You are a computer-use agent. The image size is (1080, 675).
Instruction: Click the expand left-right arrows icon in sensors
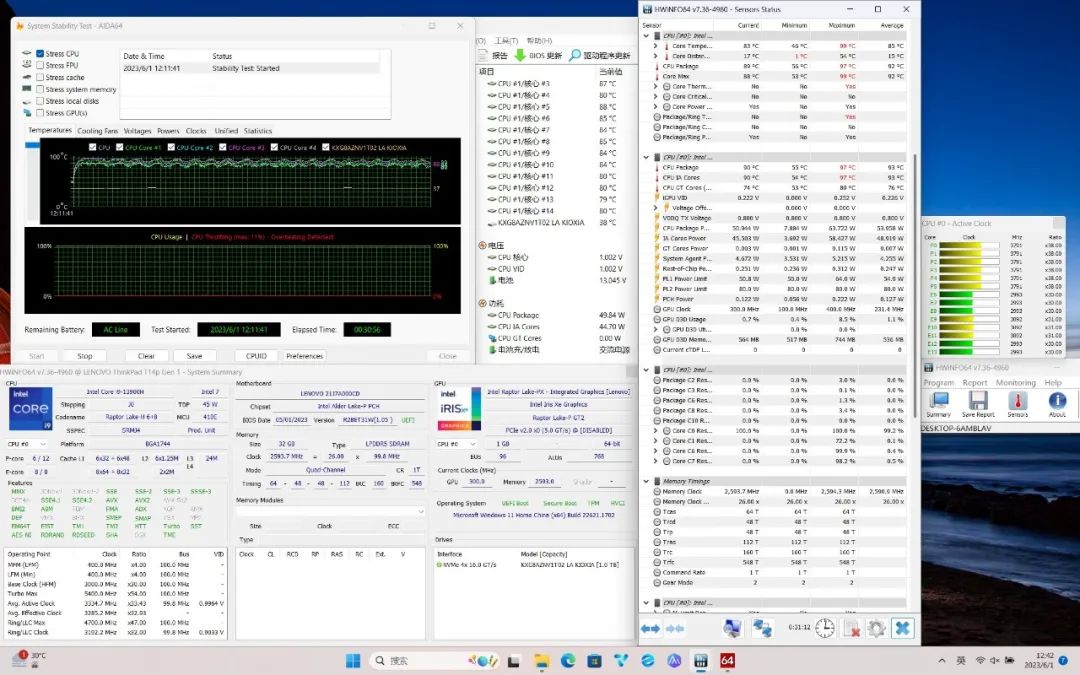pyautogui.click(x=650, y=628)
